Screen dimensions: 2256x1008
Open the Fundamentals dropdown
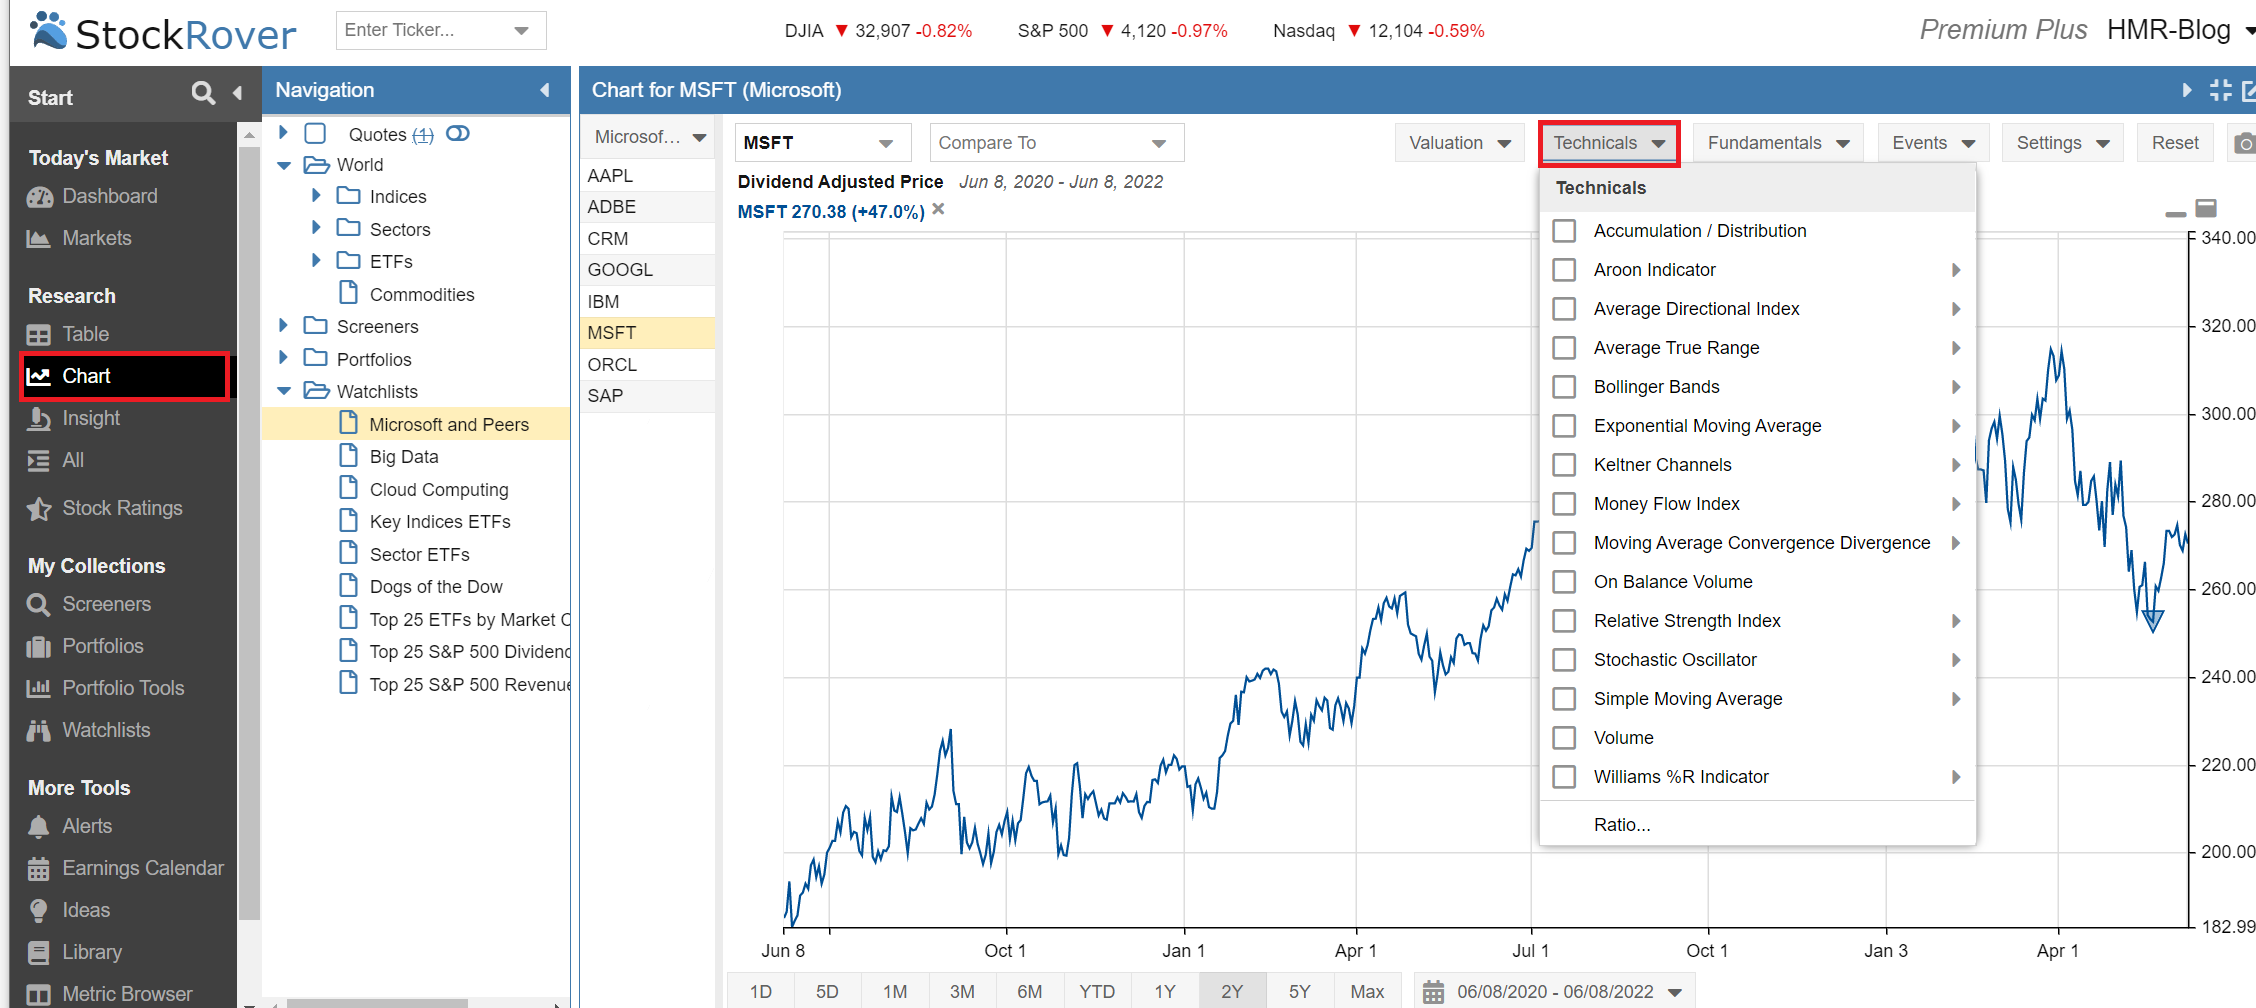1778,143
